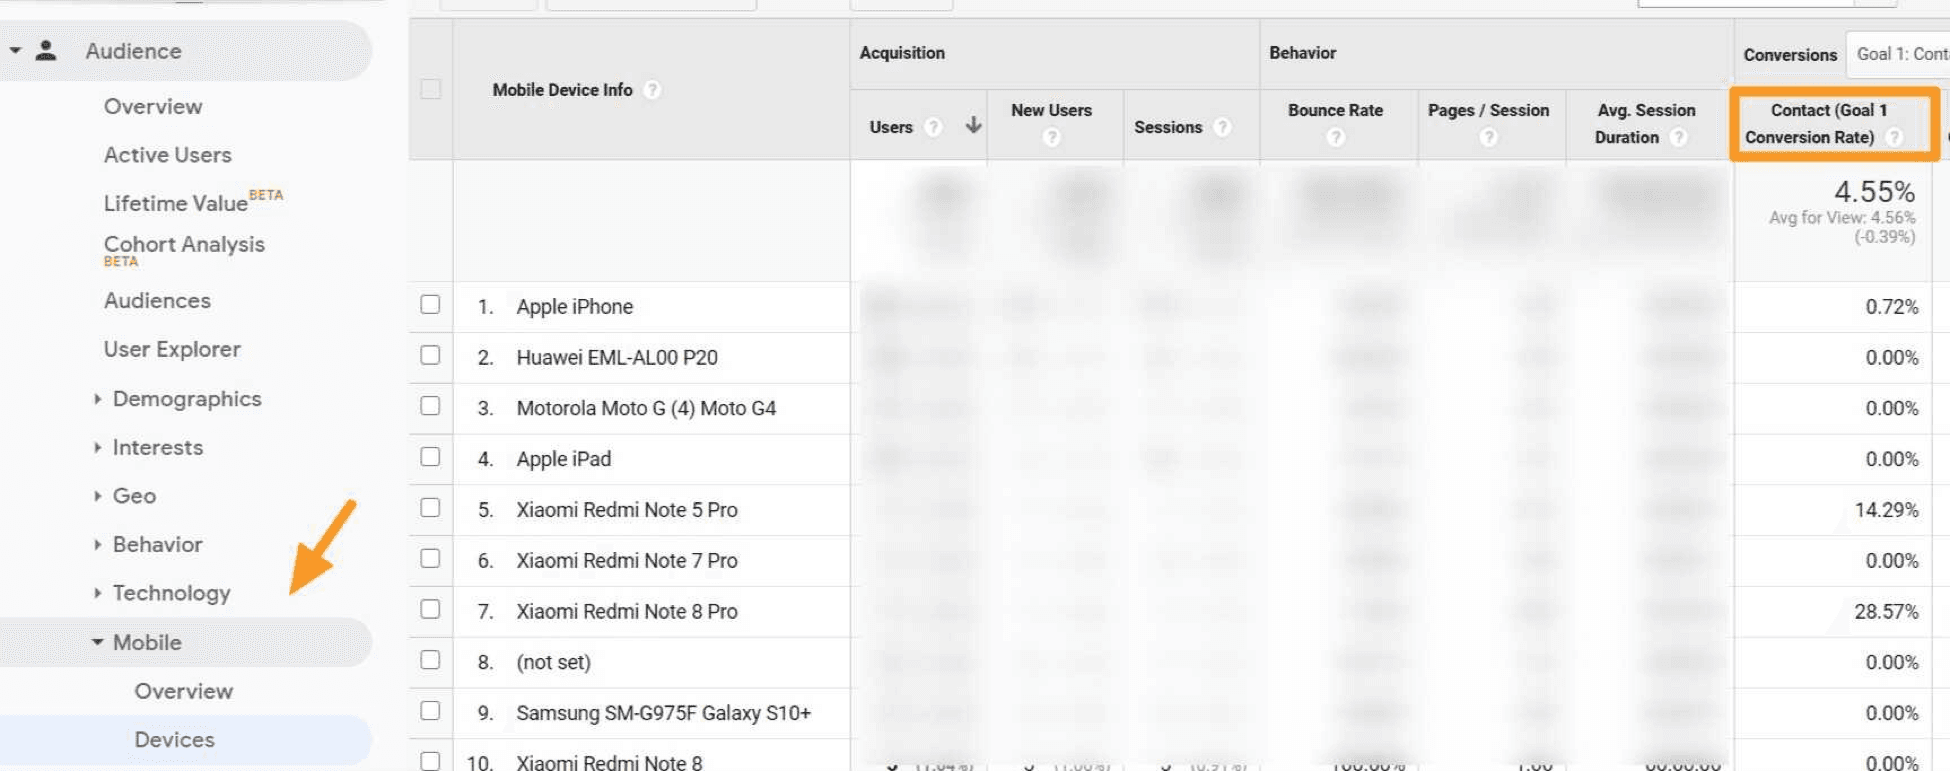This screenshot has height=771, width=1950.
Task: Sort by Avg. Session Duration column header
Action: tap(1645, 123)
